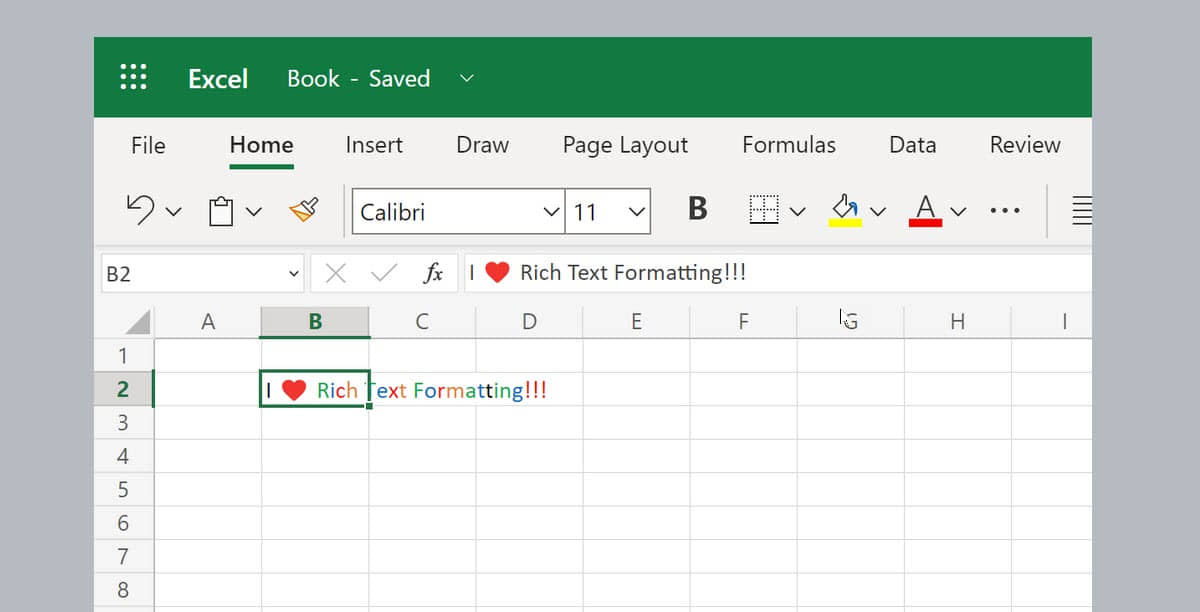Expand the fill color dropdown arrow
The image size is (1200, 612).
click(x=878, y=212)
